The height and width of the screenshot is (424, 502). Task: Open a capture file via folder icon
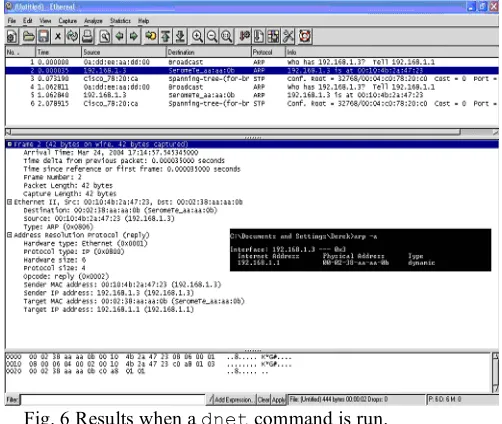29,36
